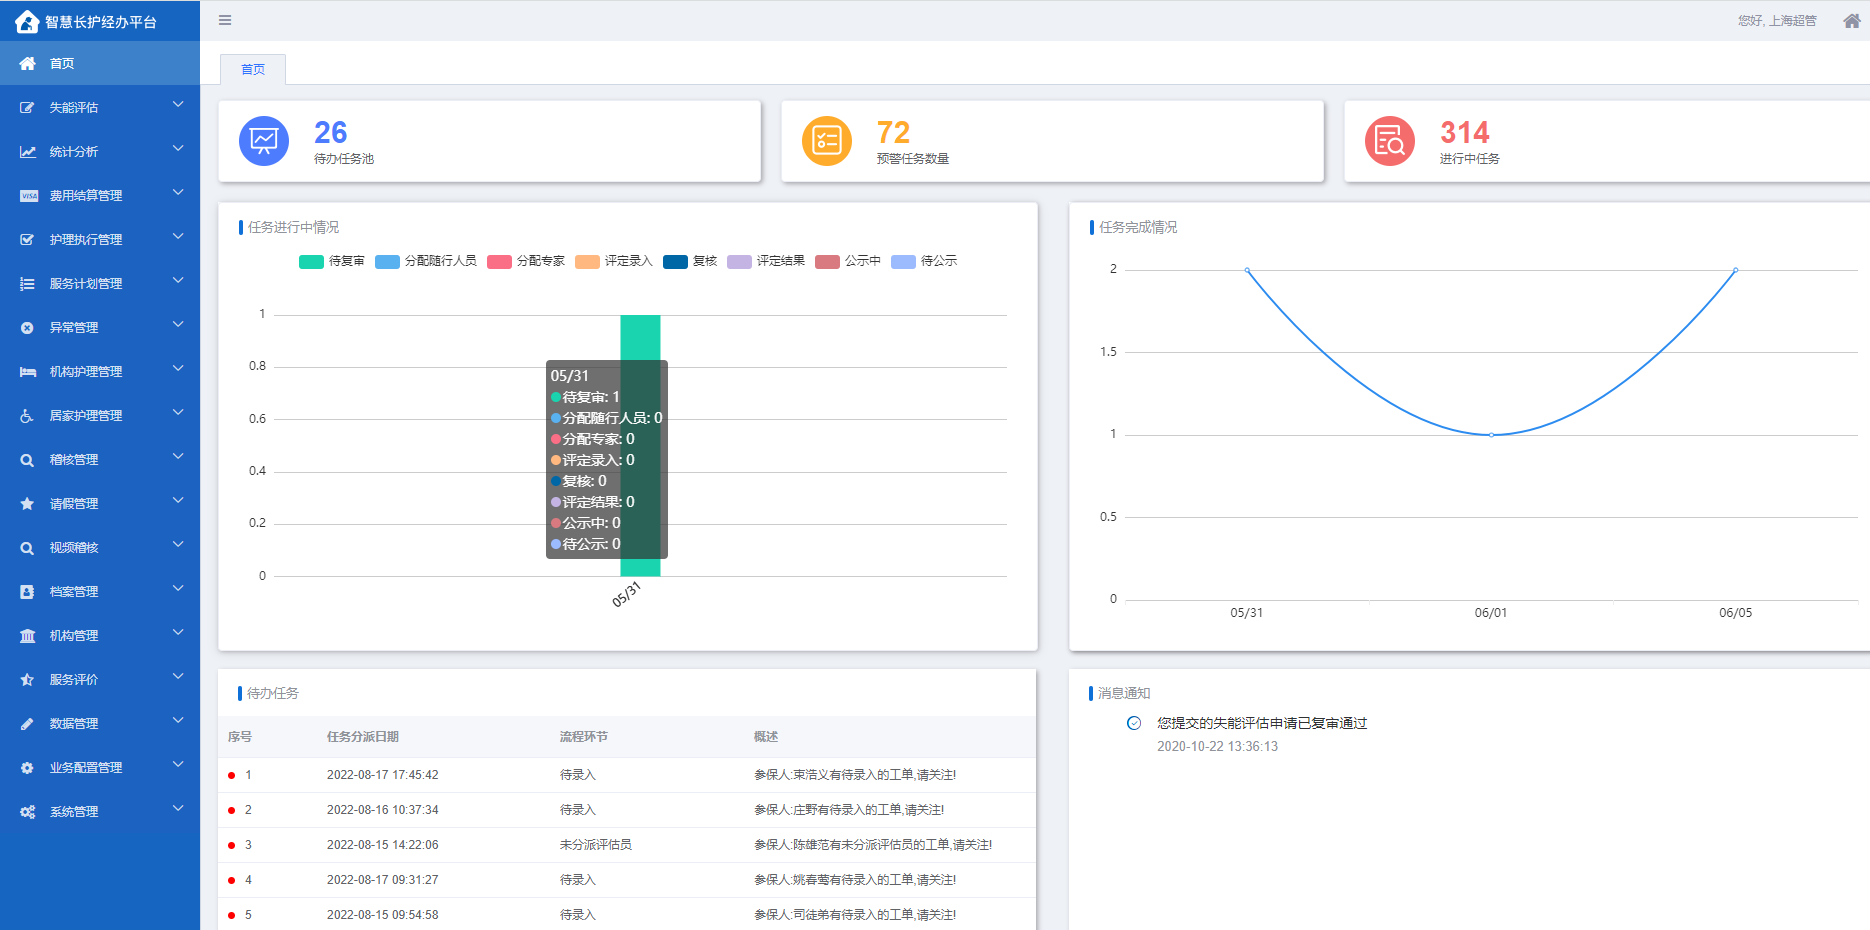Toggle the 评定录入 legend series
This screenshot has width=1870, height=930.
[x=614, y=261]
